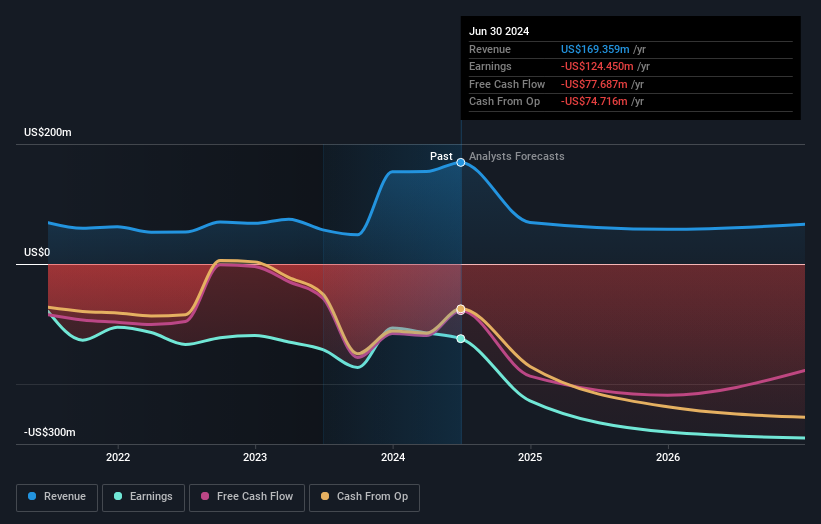Click the 2025 x-axis label
This screenshot has width=821, height=524.
530,457
